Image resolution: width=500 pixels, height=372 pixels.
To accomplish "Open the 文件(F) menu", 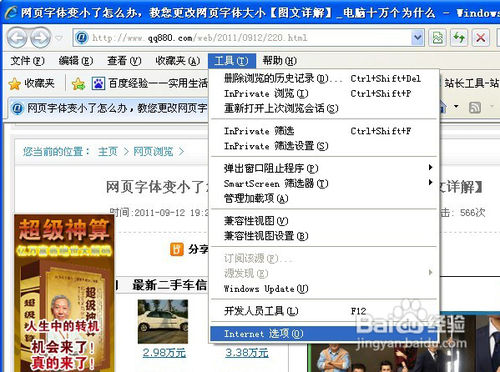I will tap(27, 61).
